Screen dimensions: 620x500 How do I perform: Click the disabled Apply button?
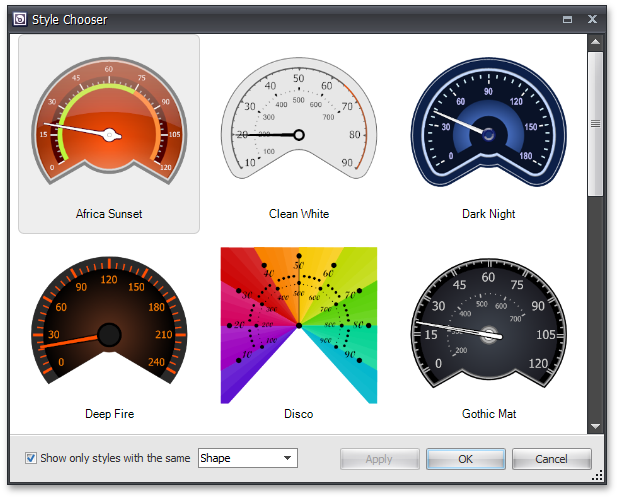click(x=379, y=459)
